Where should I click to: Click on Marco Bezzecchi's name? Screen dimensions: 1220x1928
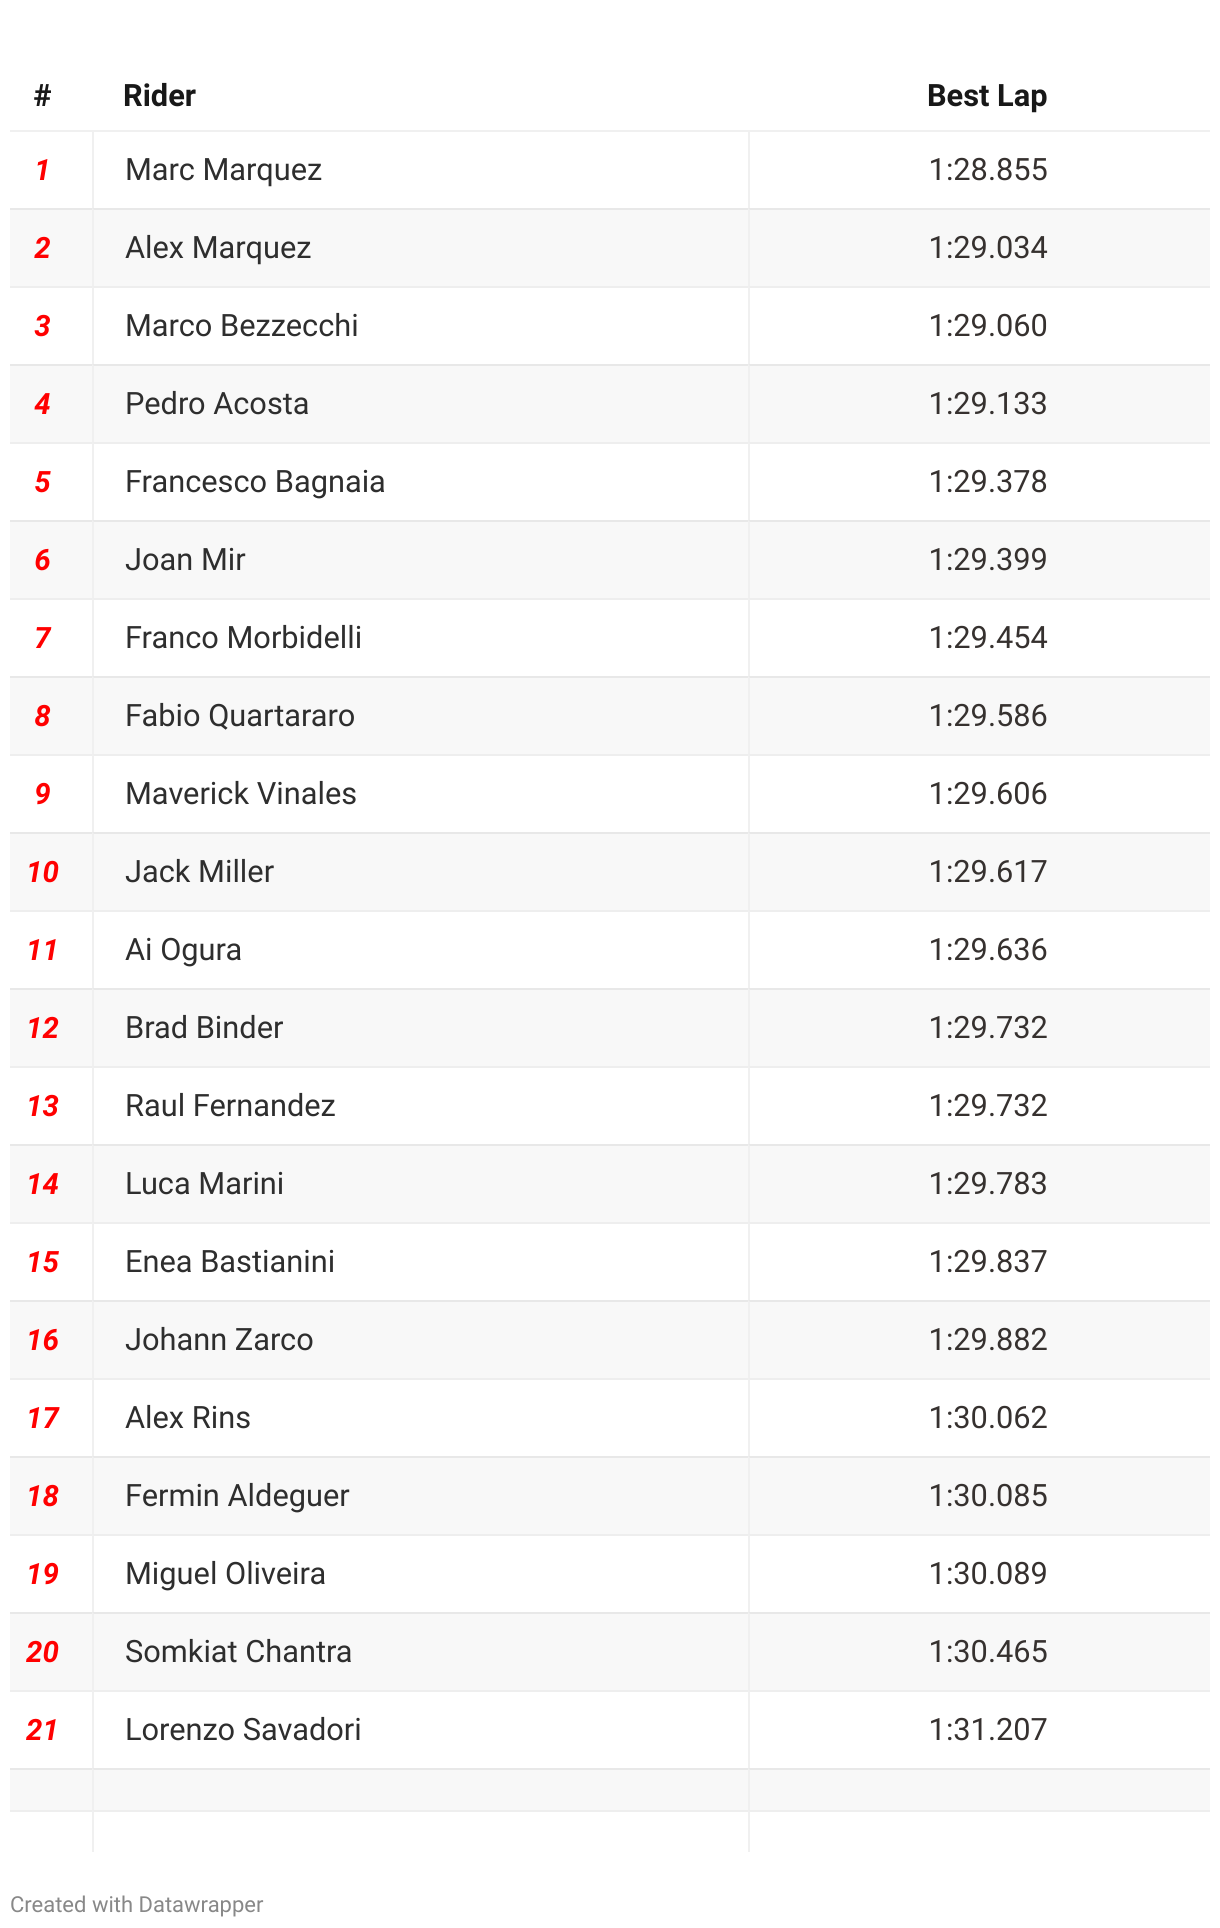pos(242,326)
